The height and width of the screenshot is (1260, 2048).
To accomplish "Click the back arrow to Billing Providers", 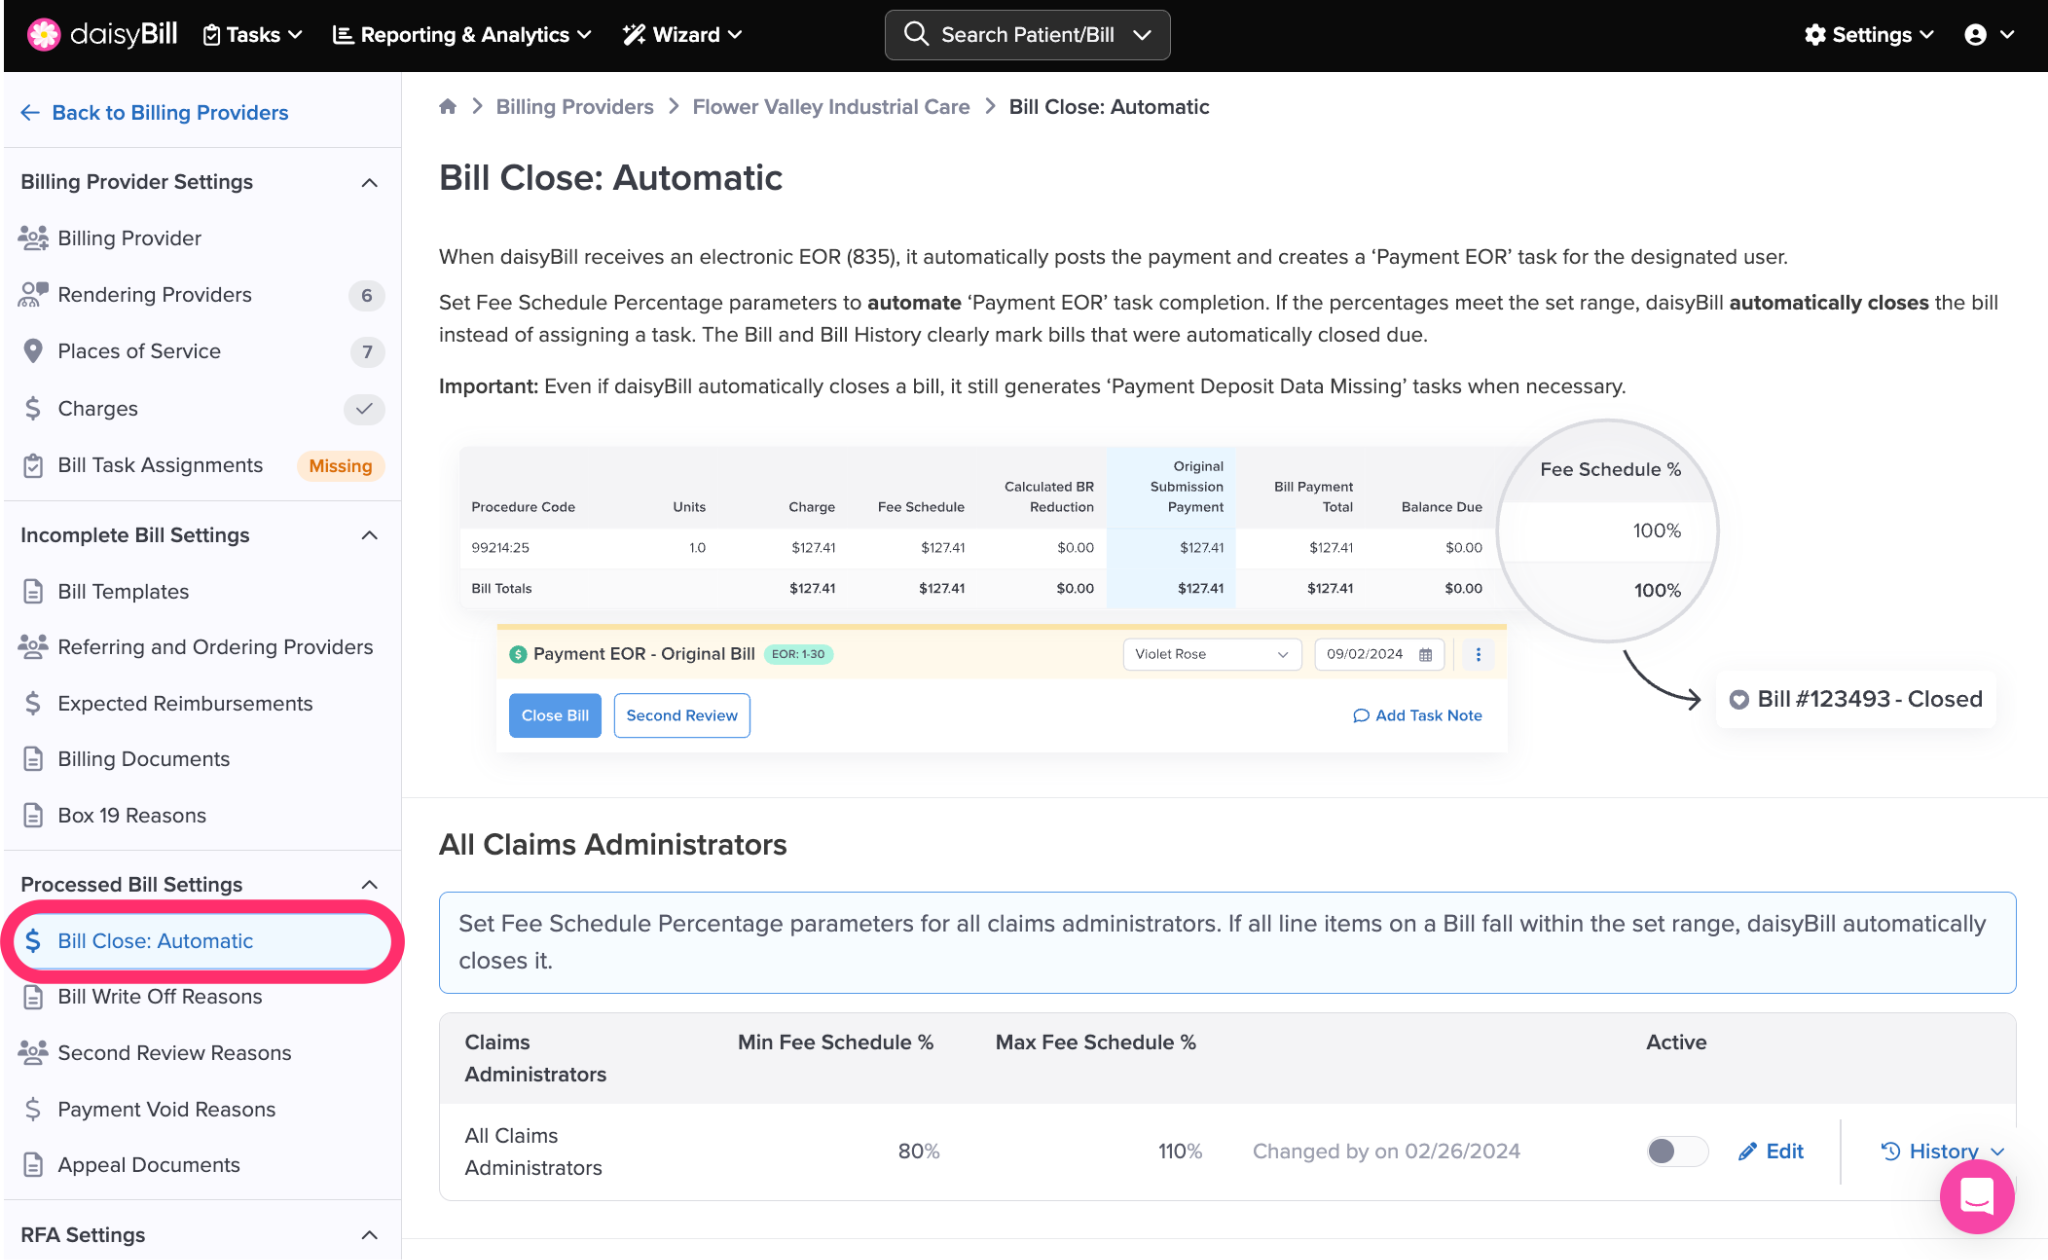I will 30,113.
